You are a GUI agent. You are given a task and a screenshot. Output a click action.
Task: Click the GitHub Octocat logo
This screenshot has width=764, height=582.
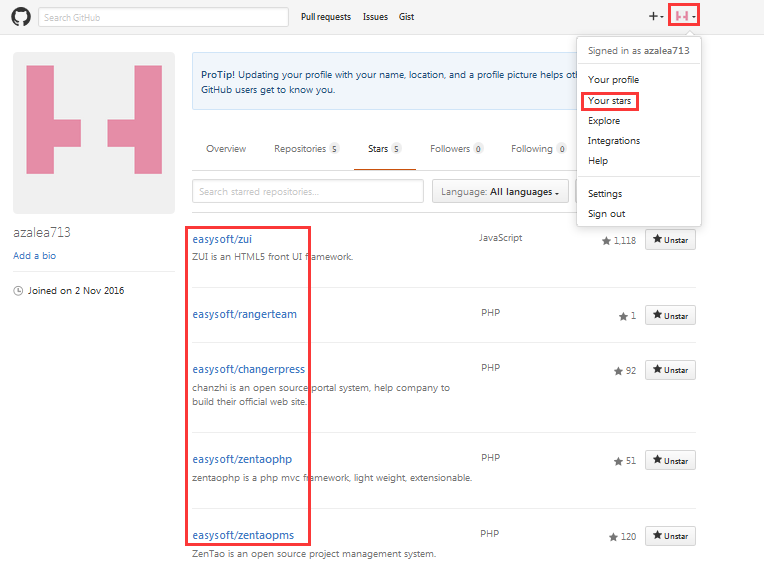pos(21,17)
